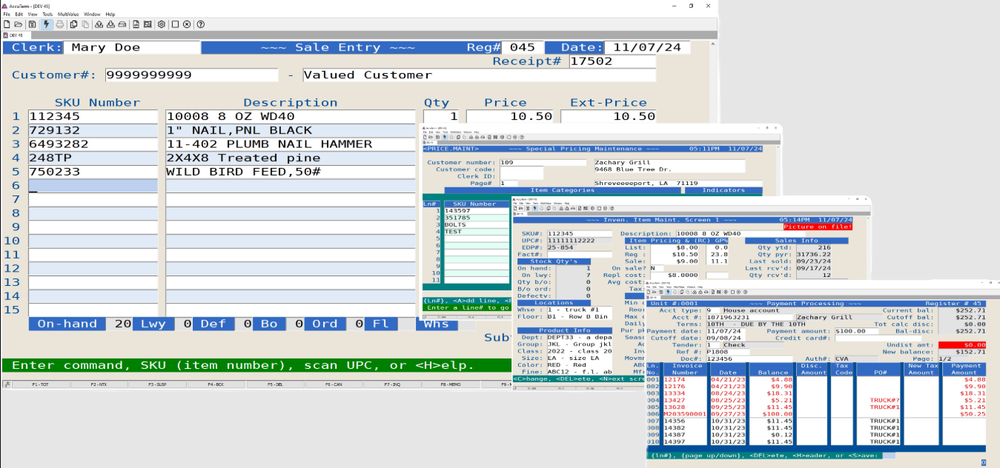1000x468 pixels.
Task: Click the Payment amount $100.00 field
Action: pyautogui.click(x=857, y=331)
